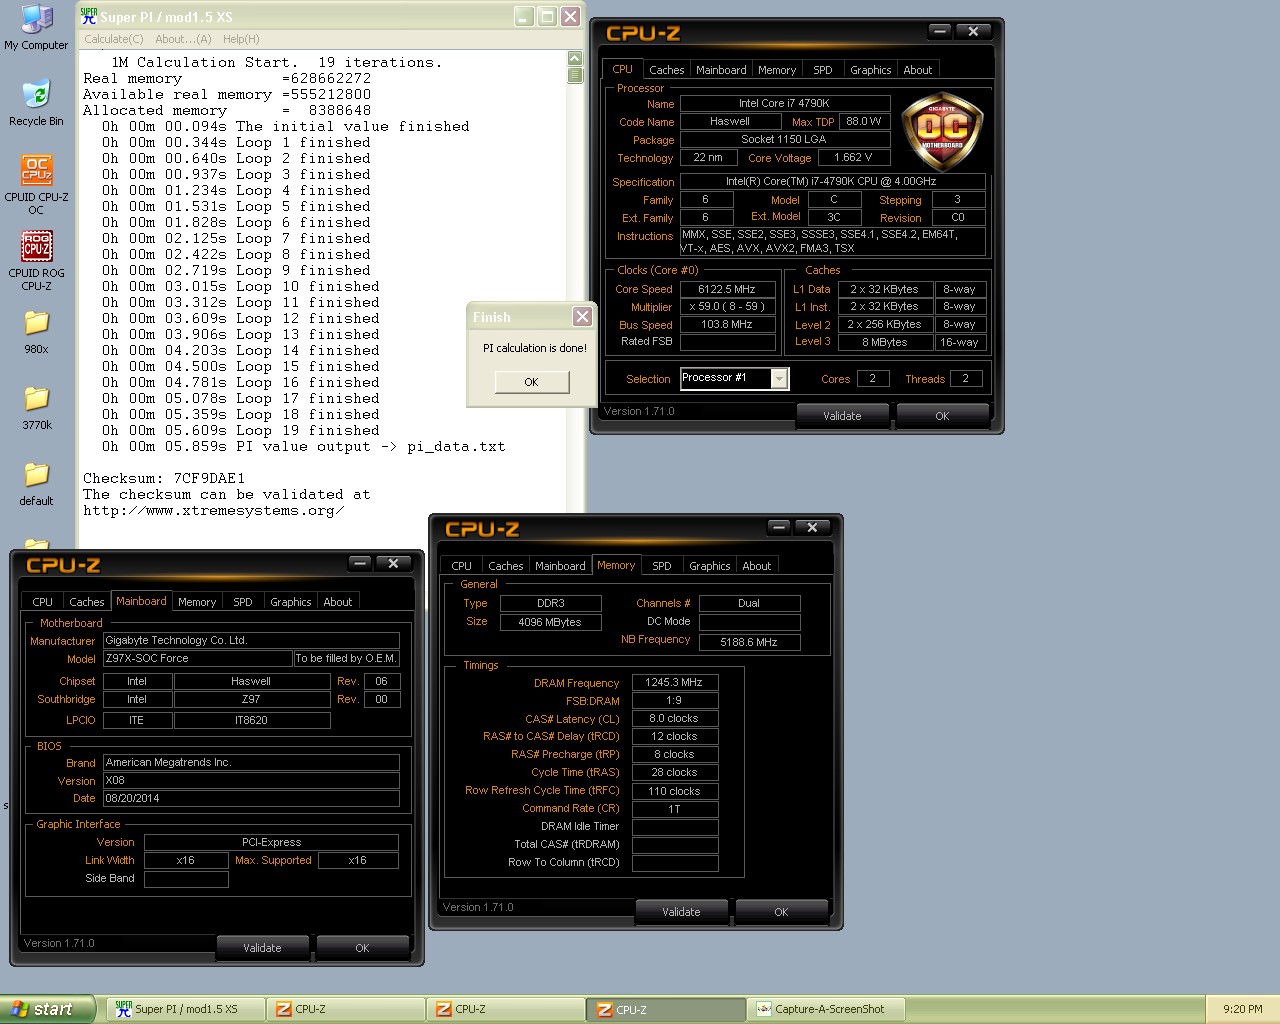This screenshot has width=1280, height=1024.
Task: Select About tab in CPU window
Action: [917, 70]
